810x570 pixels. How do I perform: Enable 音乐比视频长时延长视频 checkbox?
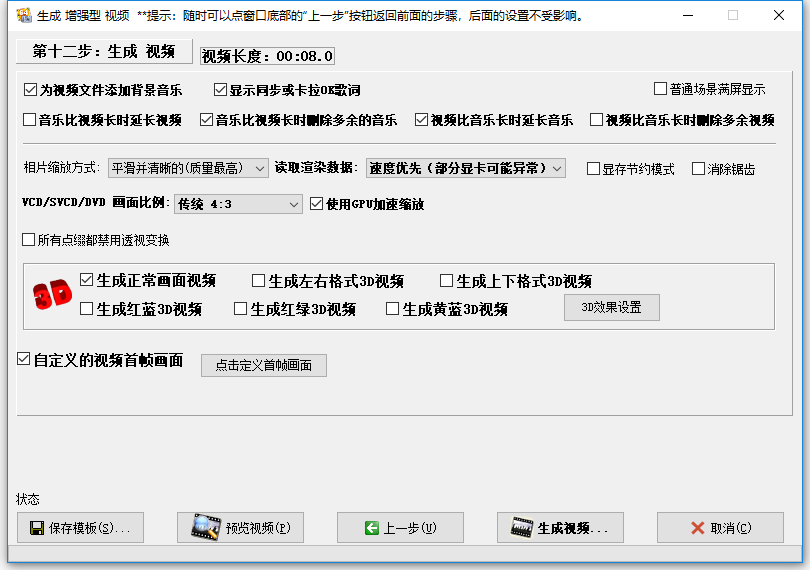click(29, 120)
